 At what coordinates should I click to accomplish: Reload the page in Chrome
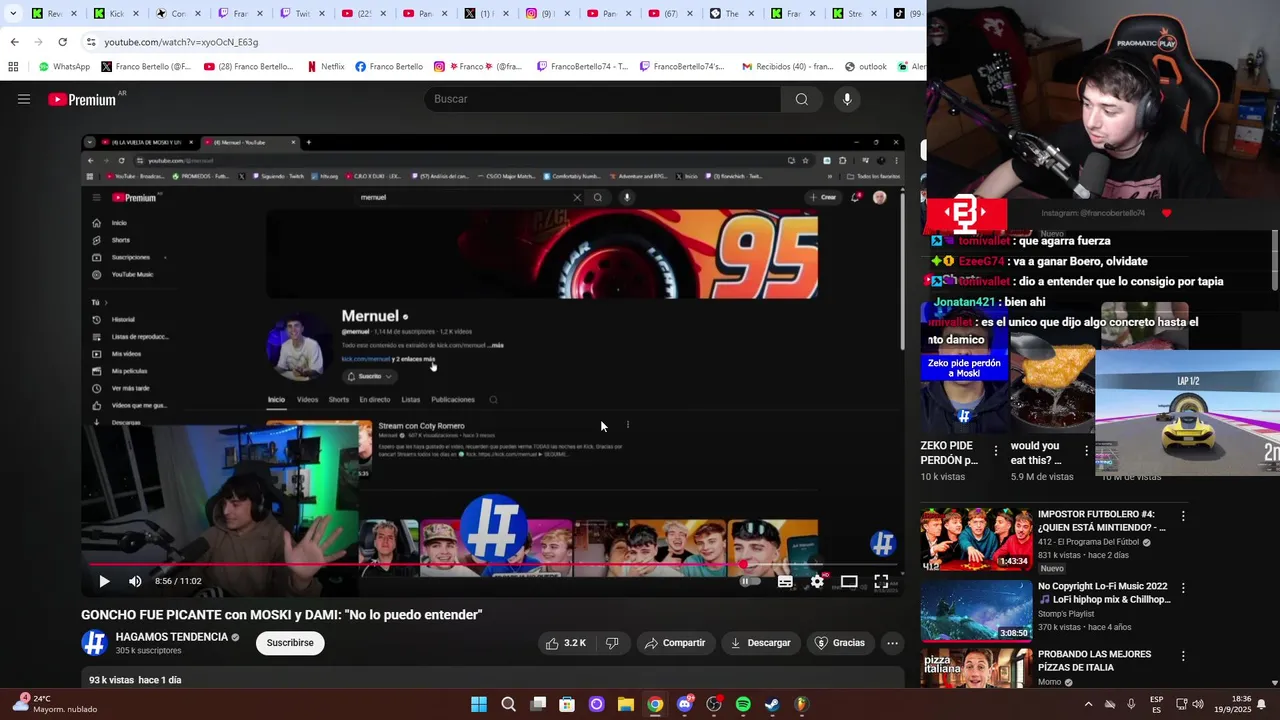tap(62, 42)
